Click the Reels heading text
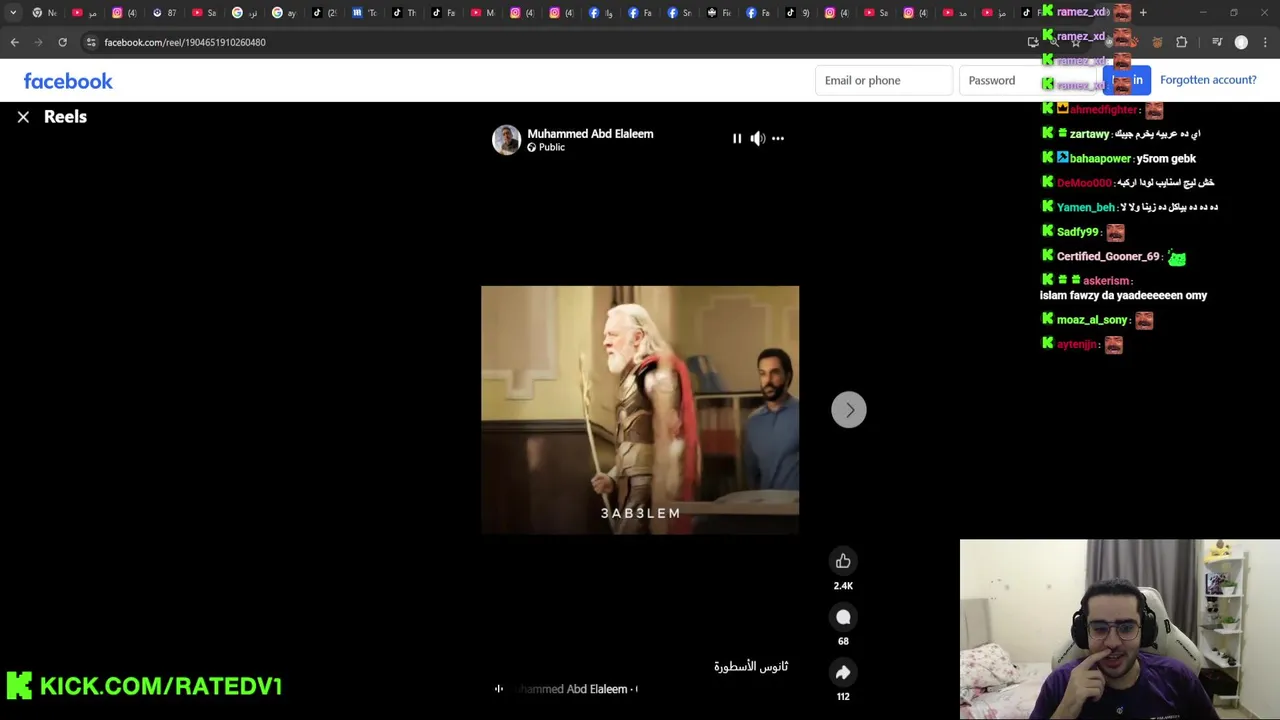Screen dimensions: 1280x720 tap(65, 117)
